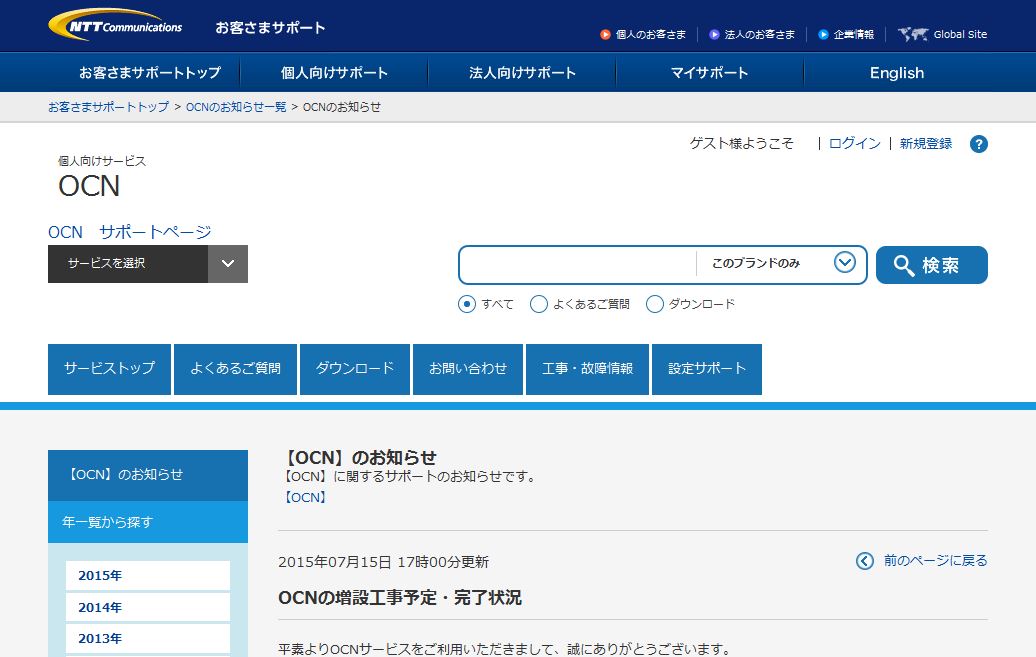Click the purple arrow icon by 法人のお客さま
The image size is (1036, 657).
714,34
